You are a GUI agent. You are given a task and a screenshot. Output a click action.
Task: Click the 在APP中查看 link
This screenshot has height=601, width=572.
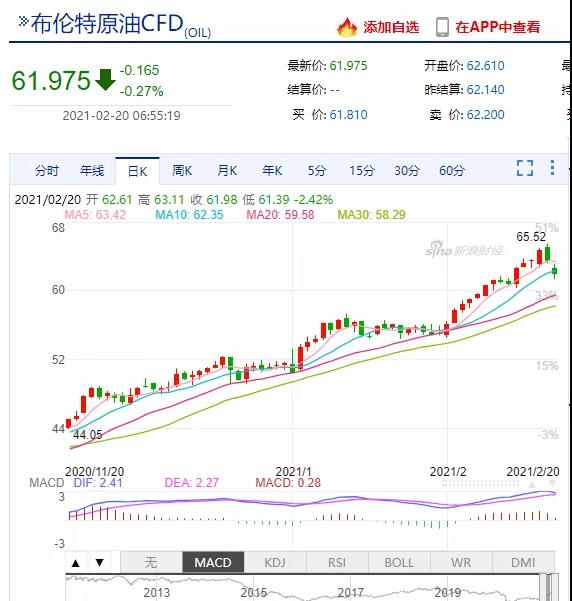click(498, 27)
